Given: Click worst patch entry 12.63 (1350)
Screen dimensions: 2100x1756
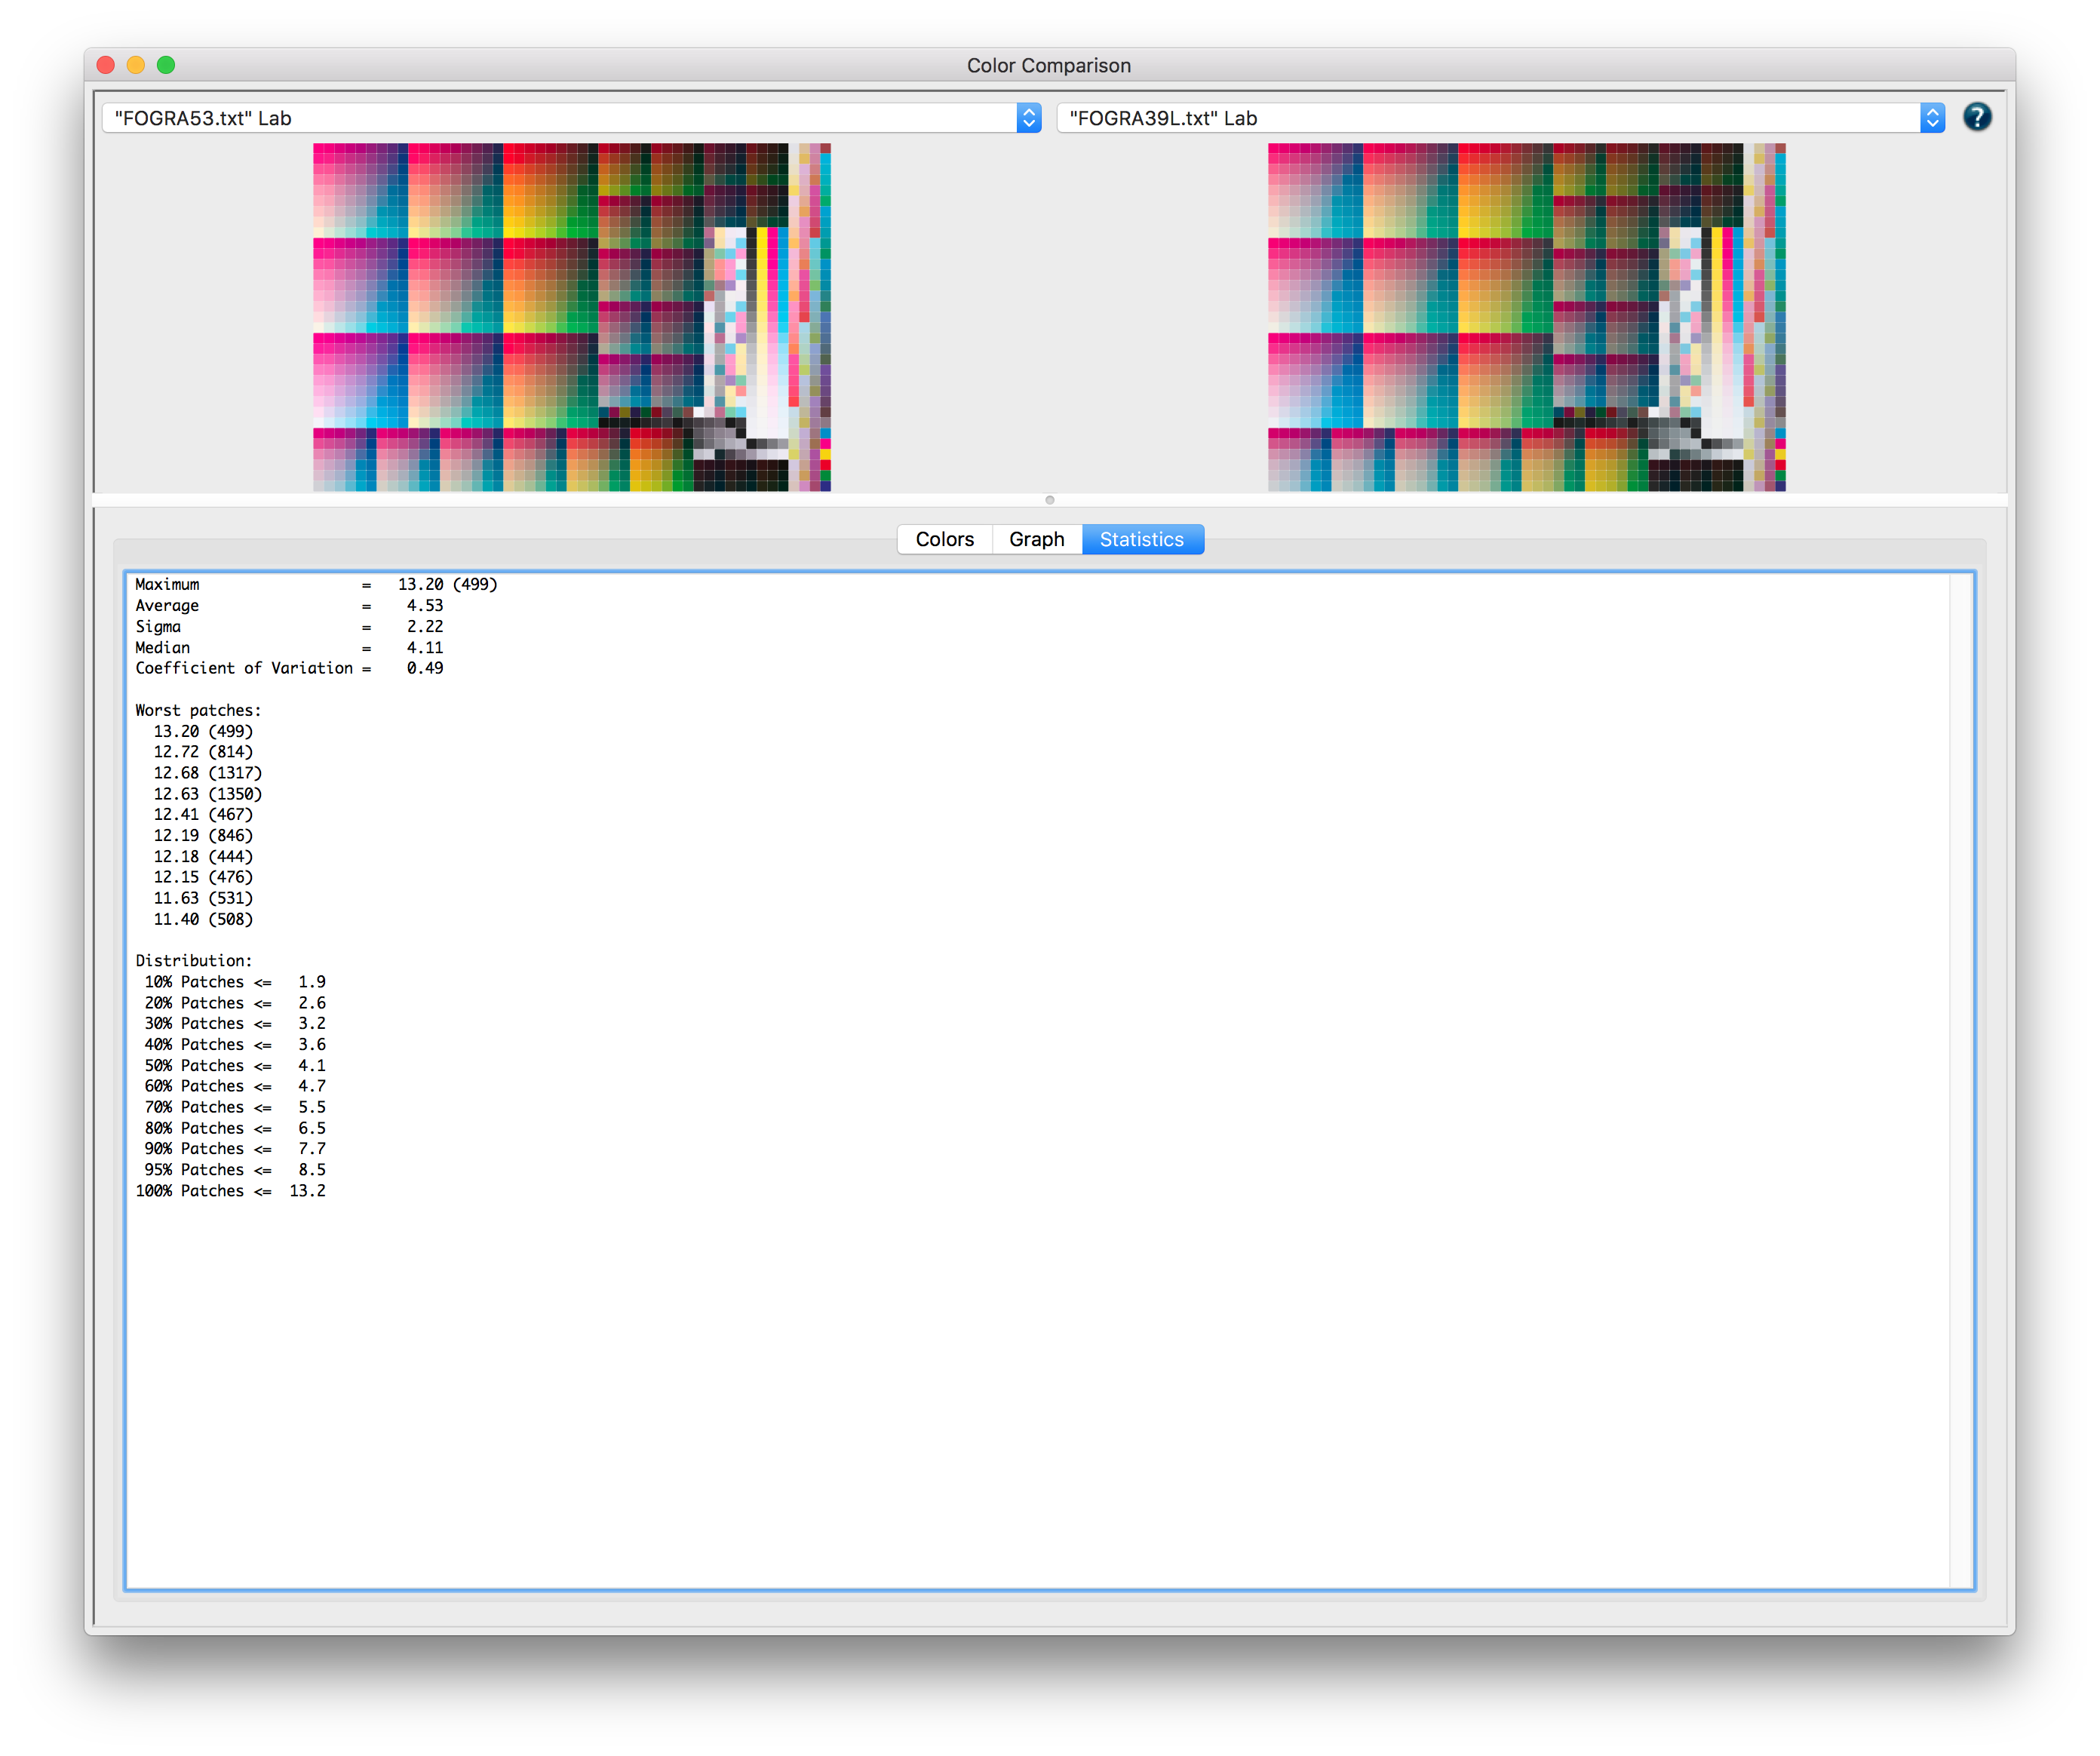Looking at the screenshot, I should 208,793.
